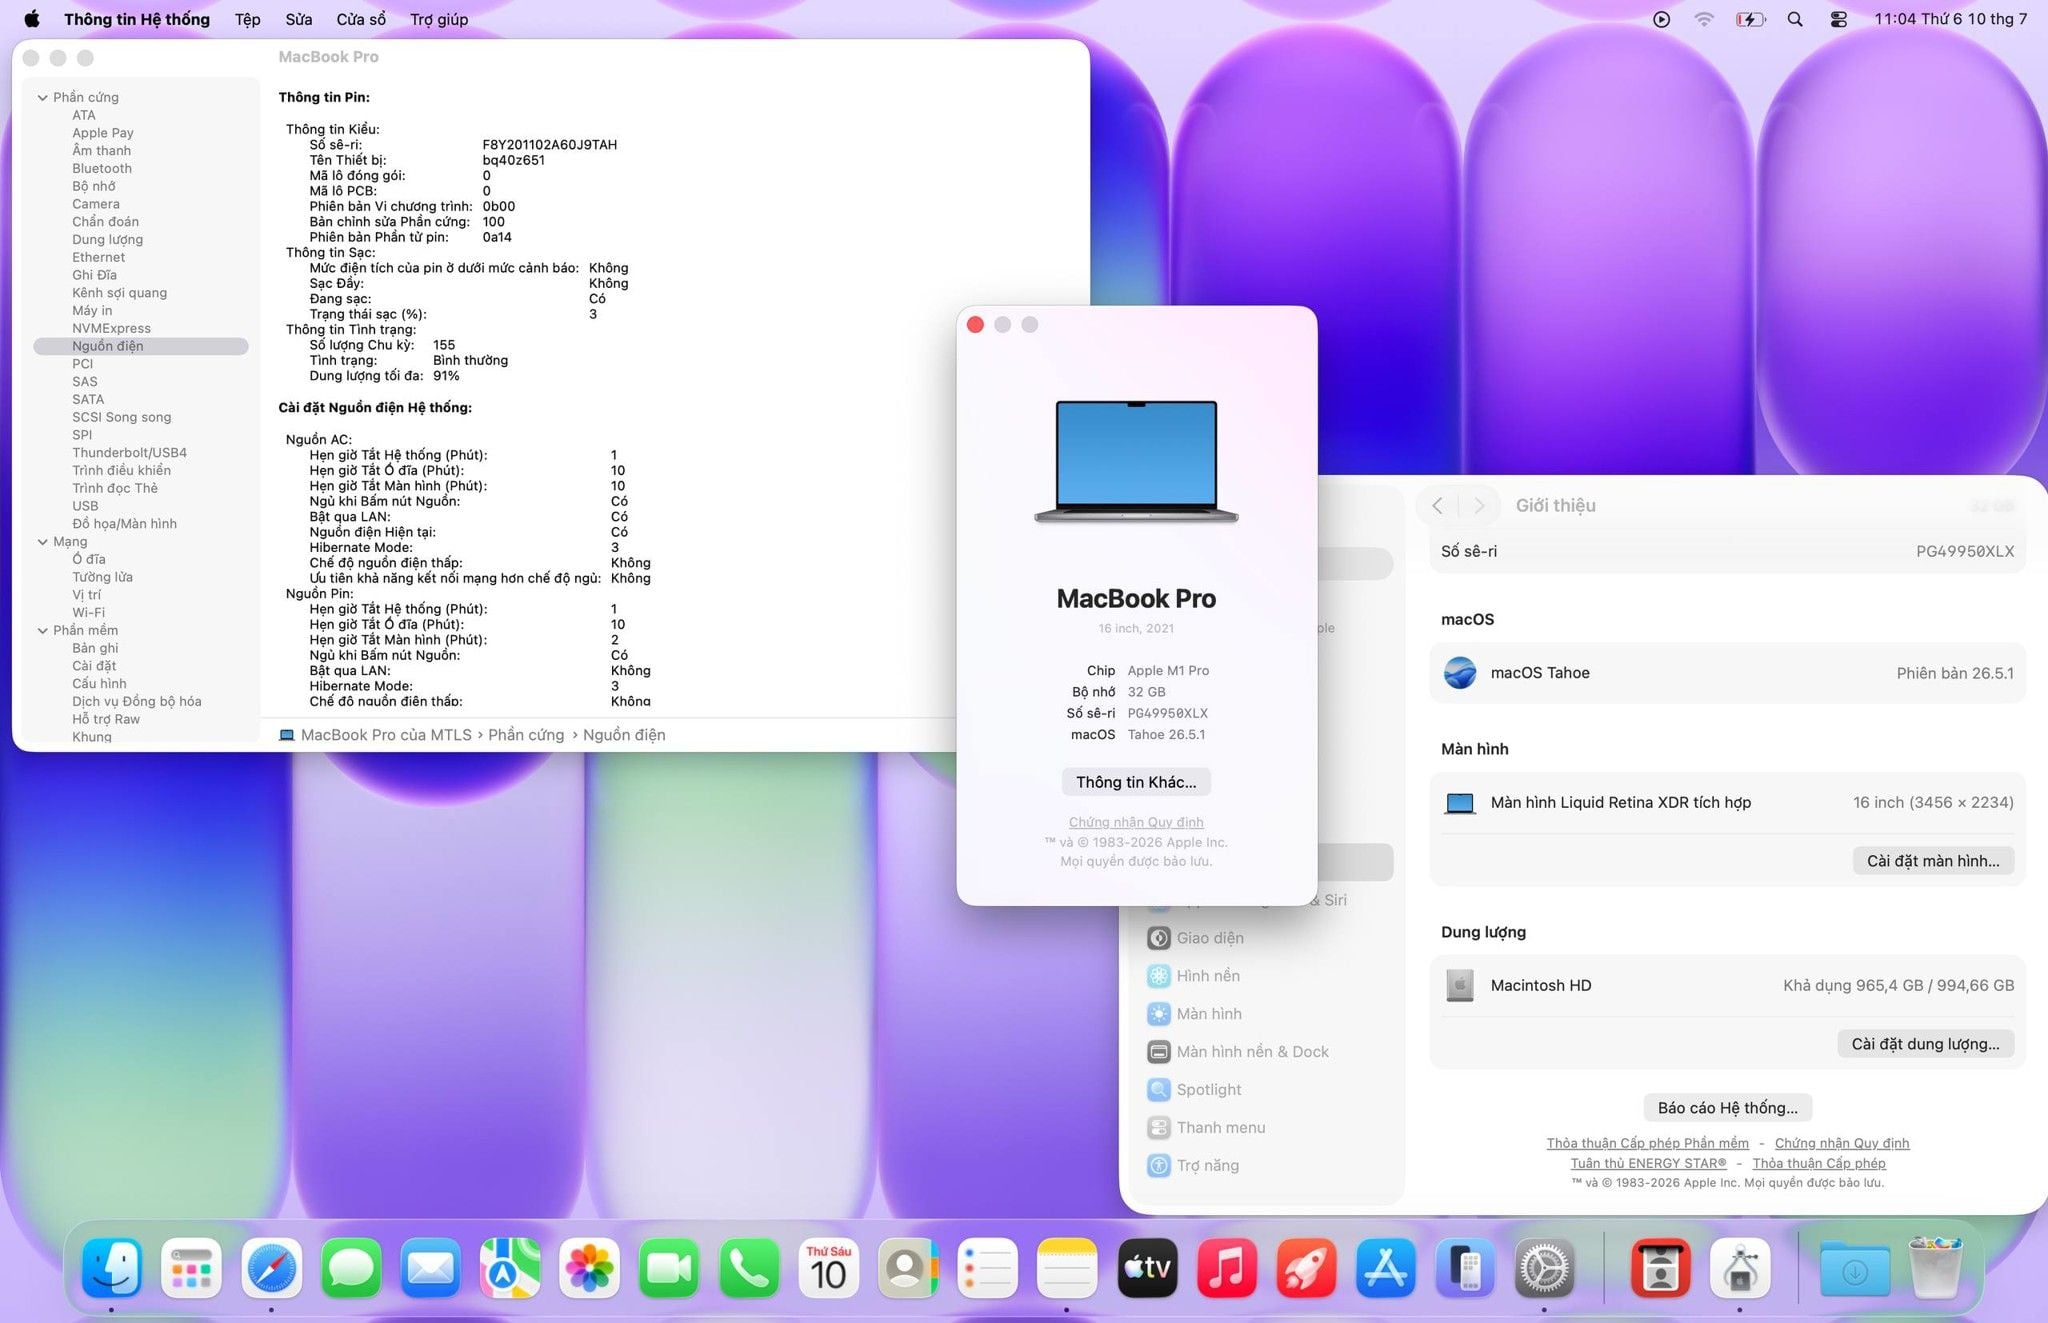Open the Thỏa thuận Cấp phép Phần mềm link

[1647, 1143]
